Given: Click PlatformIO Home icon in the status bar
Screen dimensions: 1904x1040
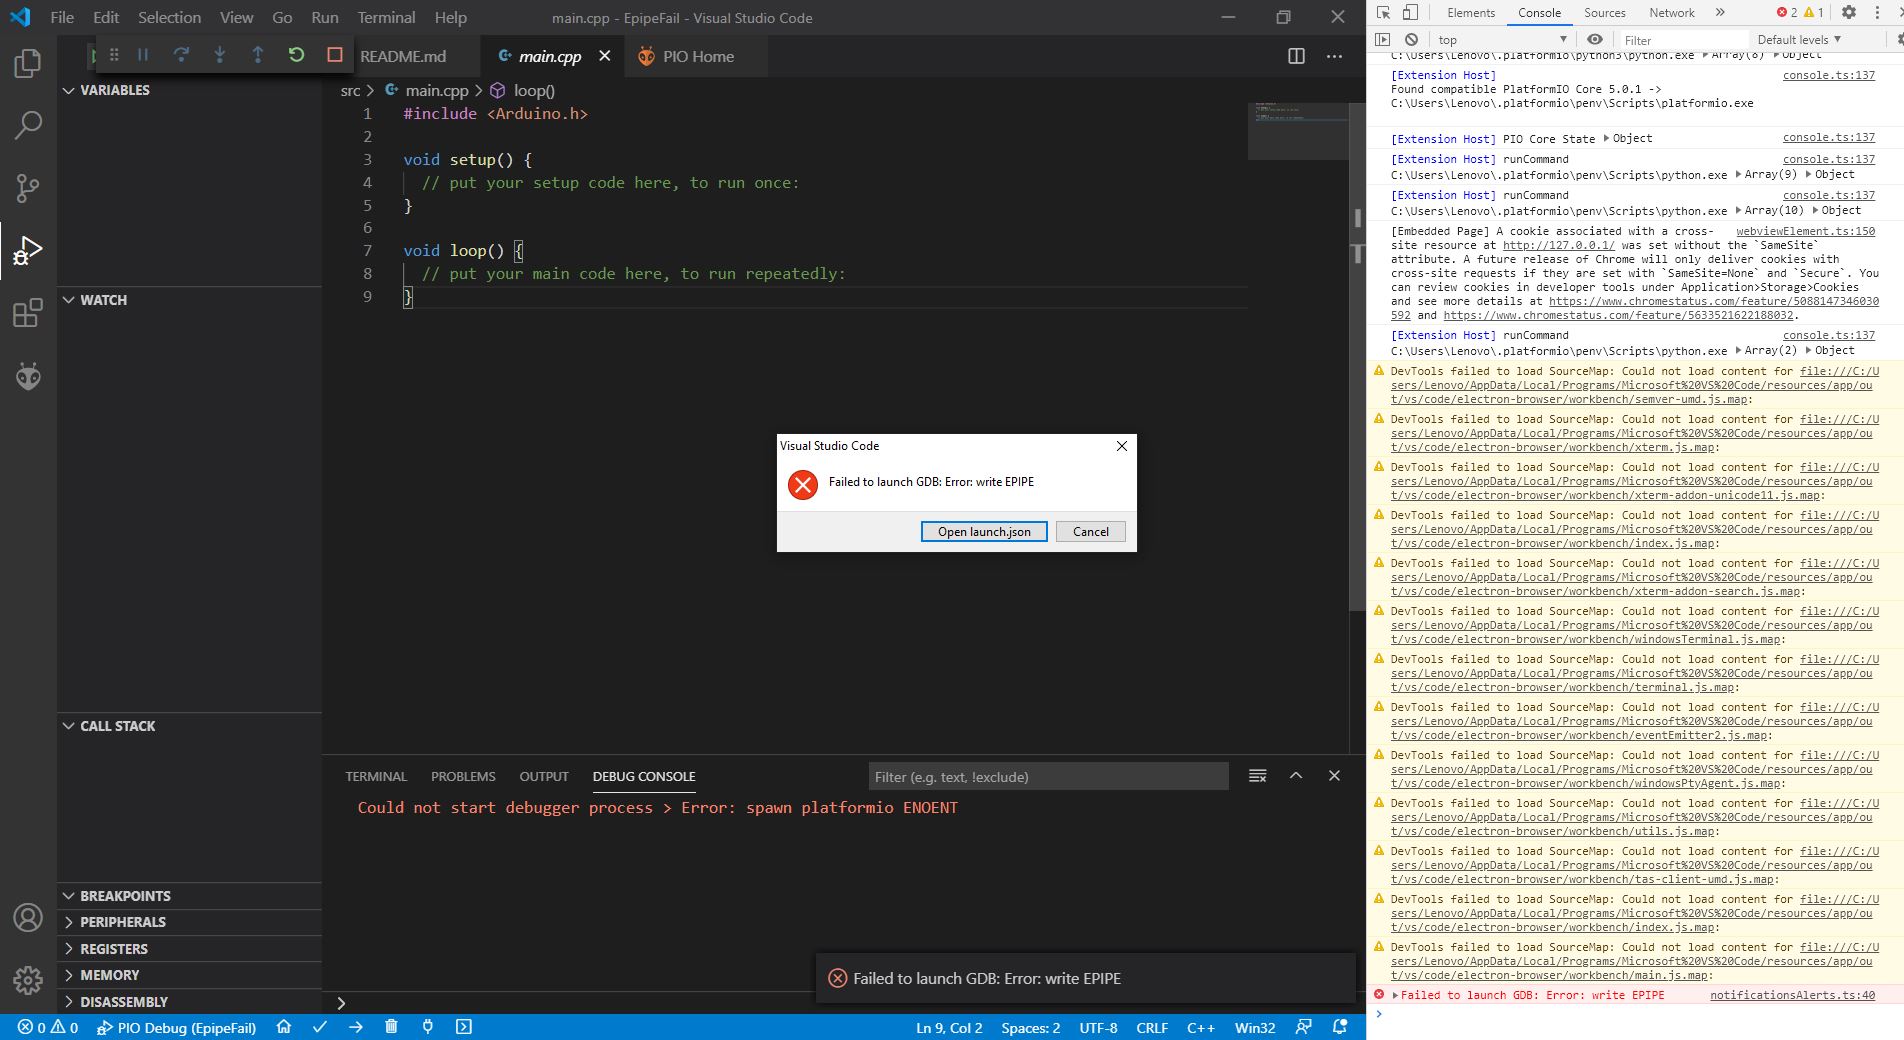Looking at the screenshot, I should [x=284, y=1027].
